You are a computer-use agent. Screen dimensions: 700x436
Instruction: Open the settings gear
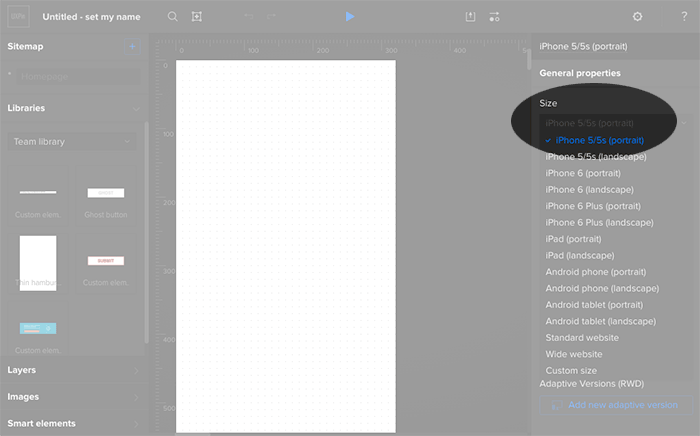click(x=638, y=17)
